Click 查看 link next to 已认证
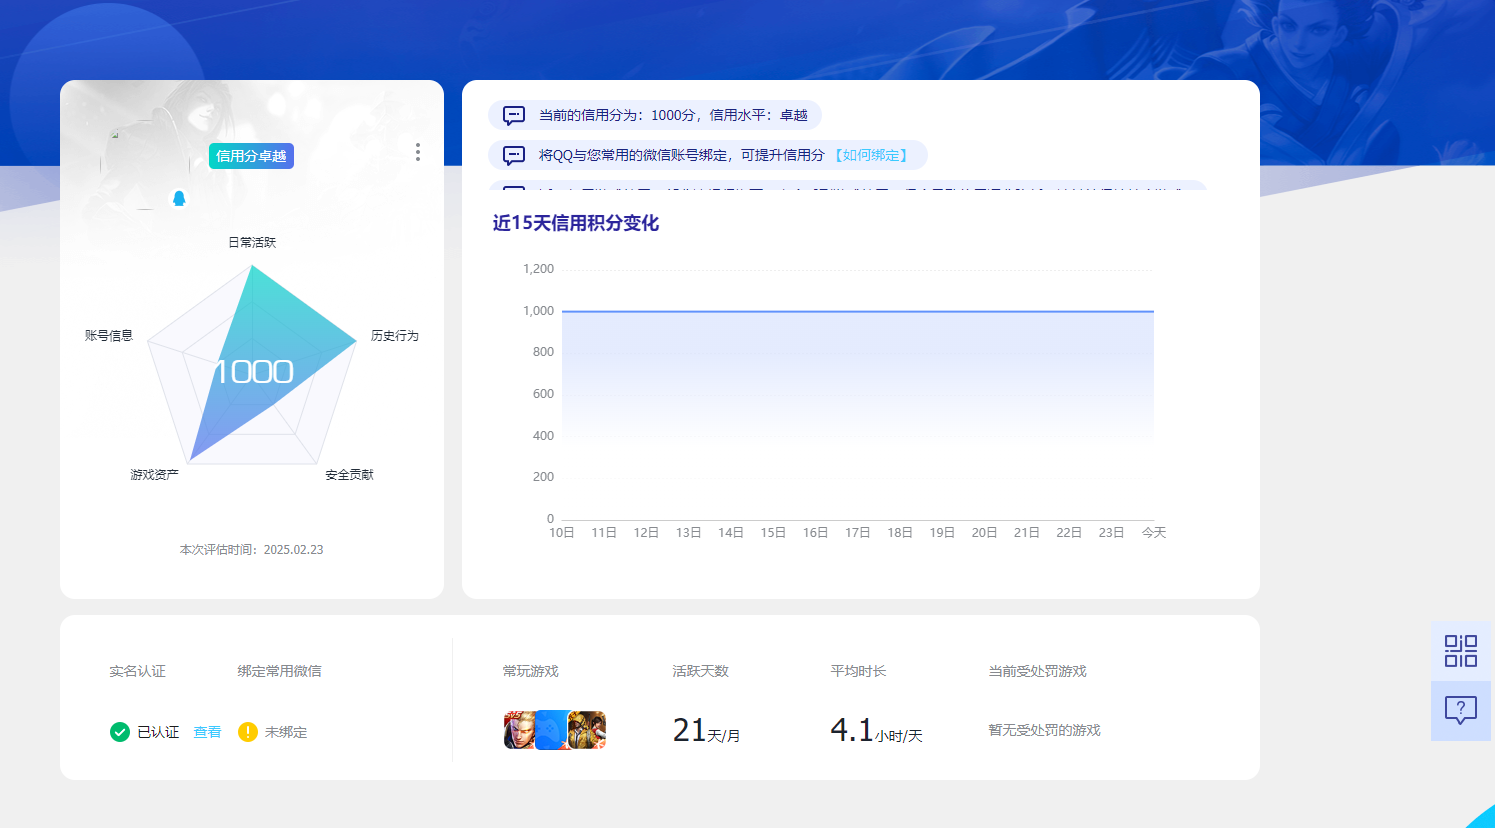The height and width of the screenshot is (828, 1495). pyautogui.click(x=207, y=732)
